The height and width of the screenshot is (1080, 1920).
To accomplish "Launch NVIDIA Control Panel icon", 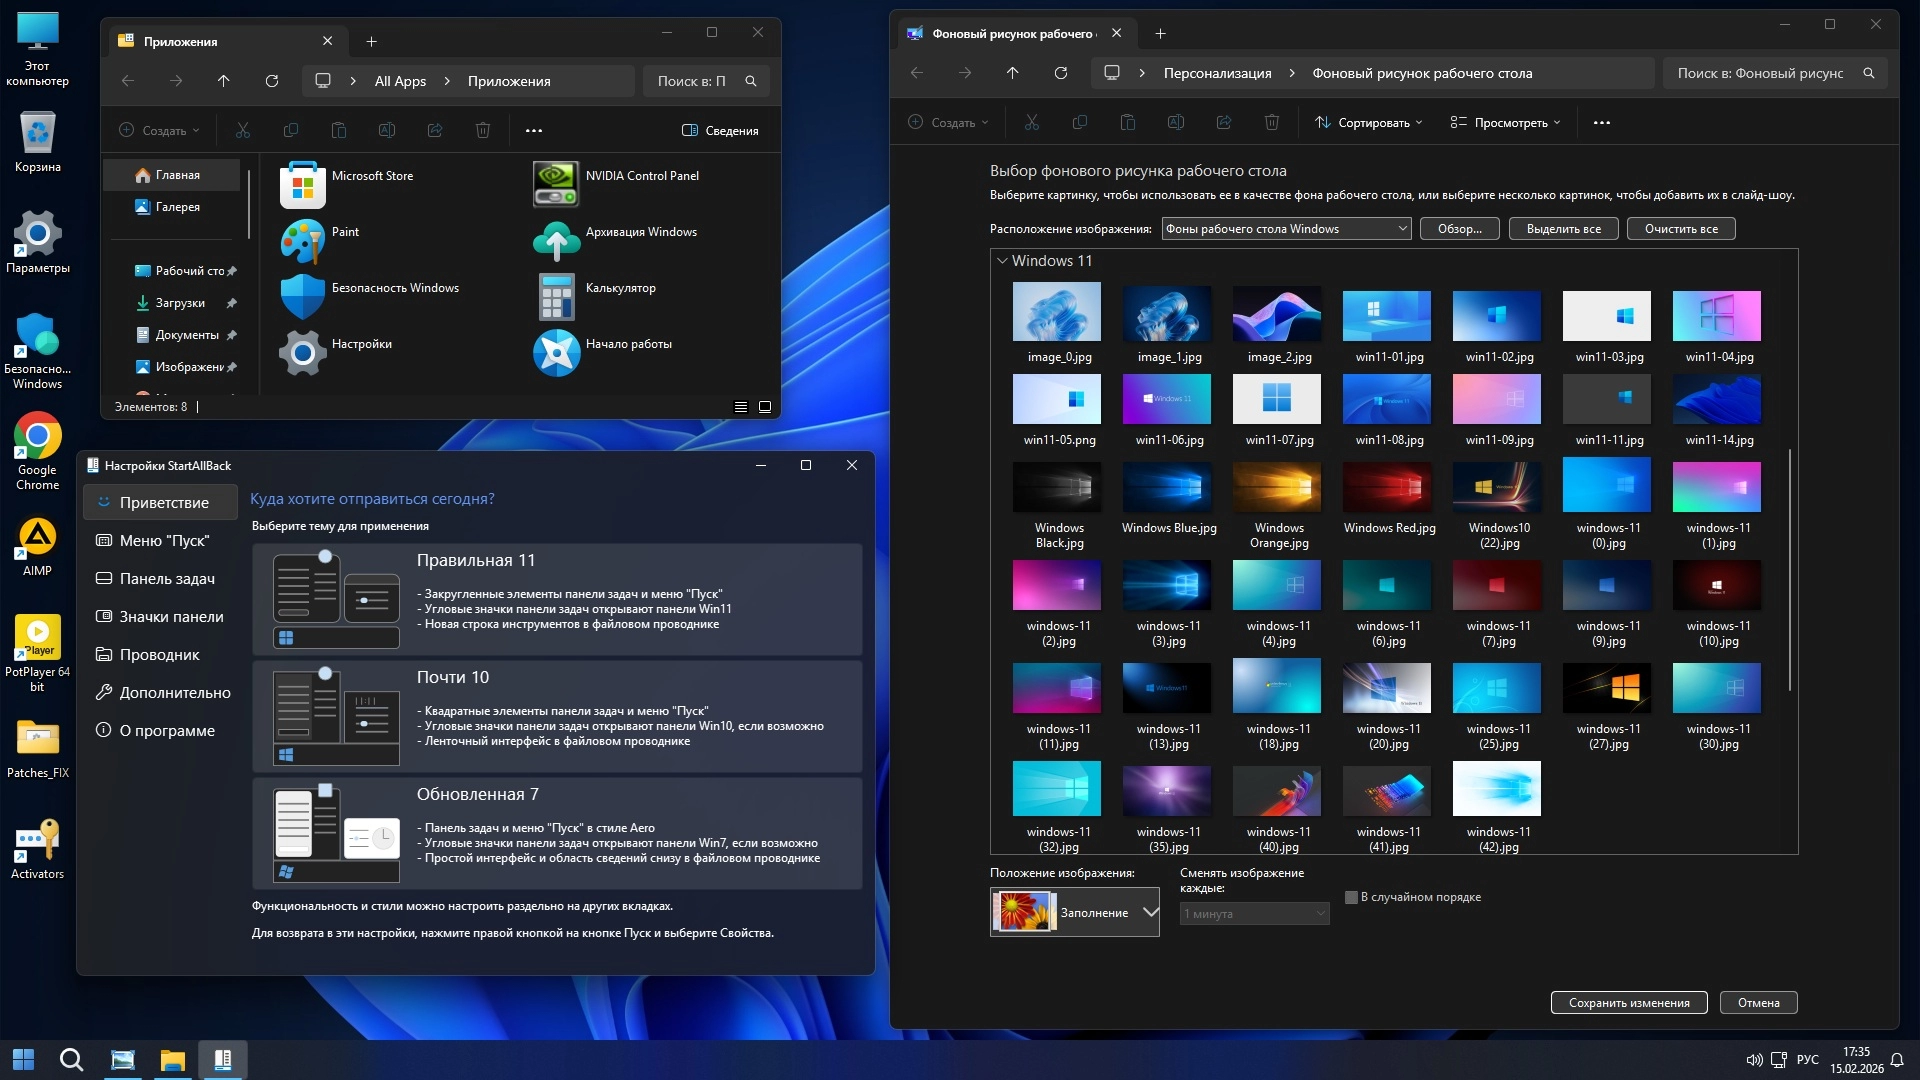I will pyautogui.click(x=556, y=185).
